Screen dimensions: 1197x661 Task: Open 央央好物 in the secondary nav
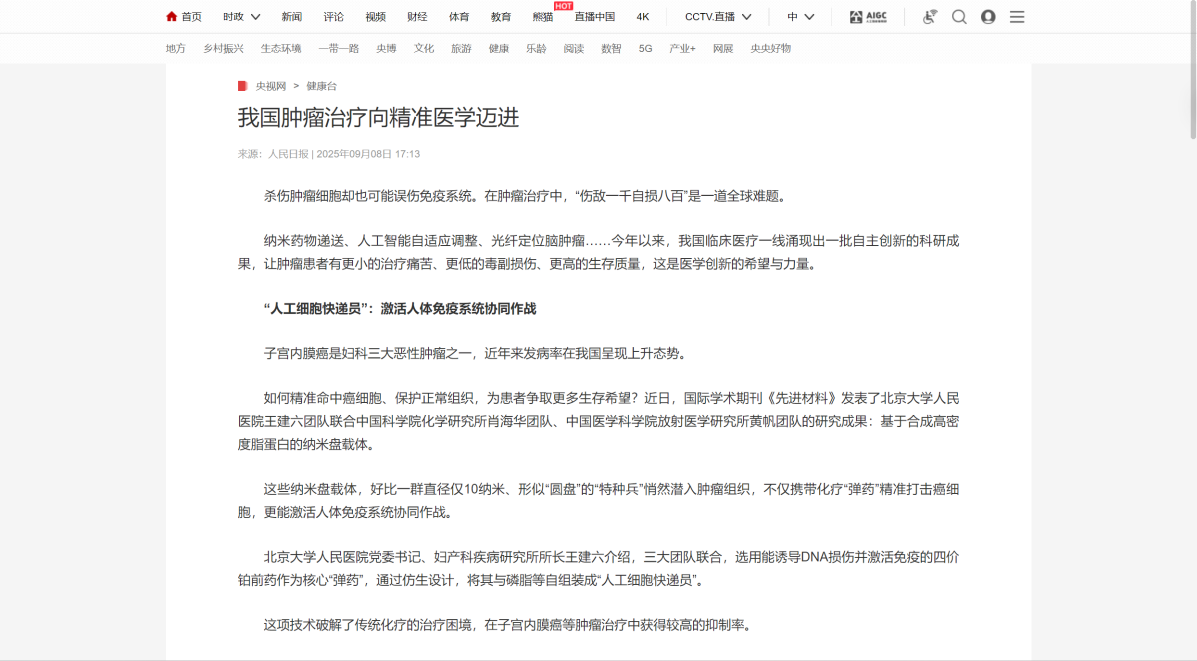(x=770, y=48)
